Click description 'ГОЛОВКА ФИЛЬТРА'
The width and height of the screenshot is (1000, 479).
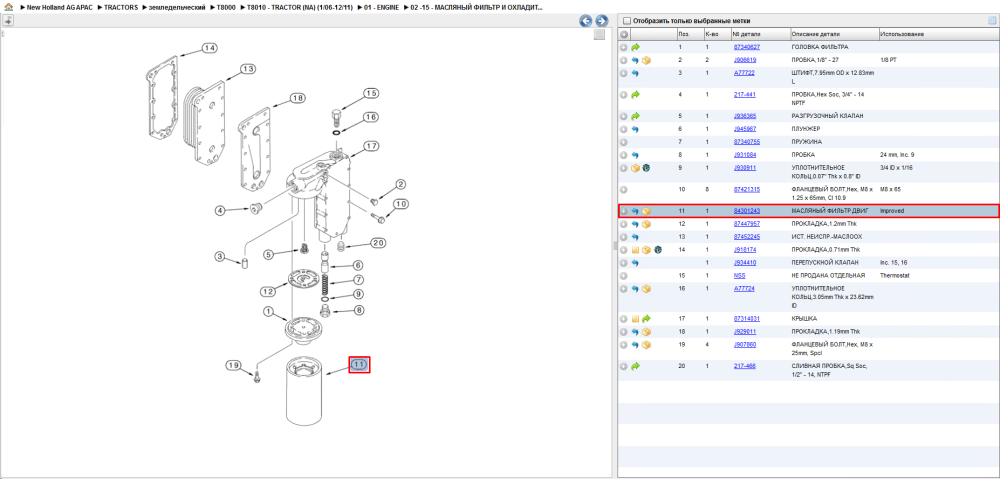(820, 47)
